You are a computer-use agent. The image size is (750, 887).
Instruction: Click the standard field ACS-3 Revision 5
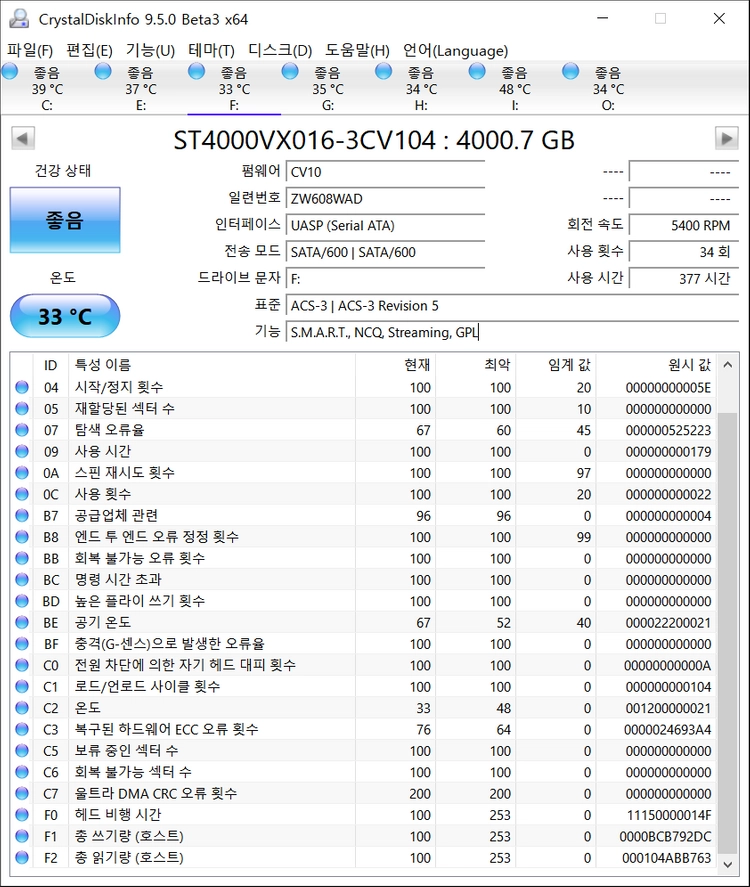[512, 305]
